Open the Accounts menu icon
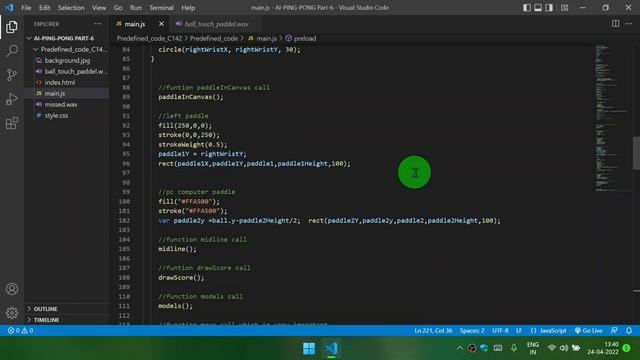The image size is (640, 360). click(x=12, y=289)
